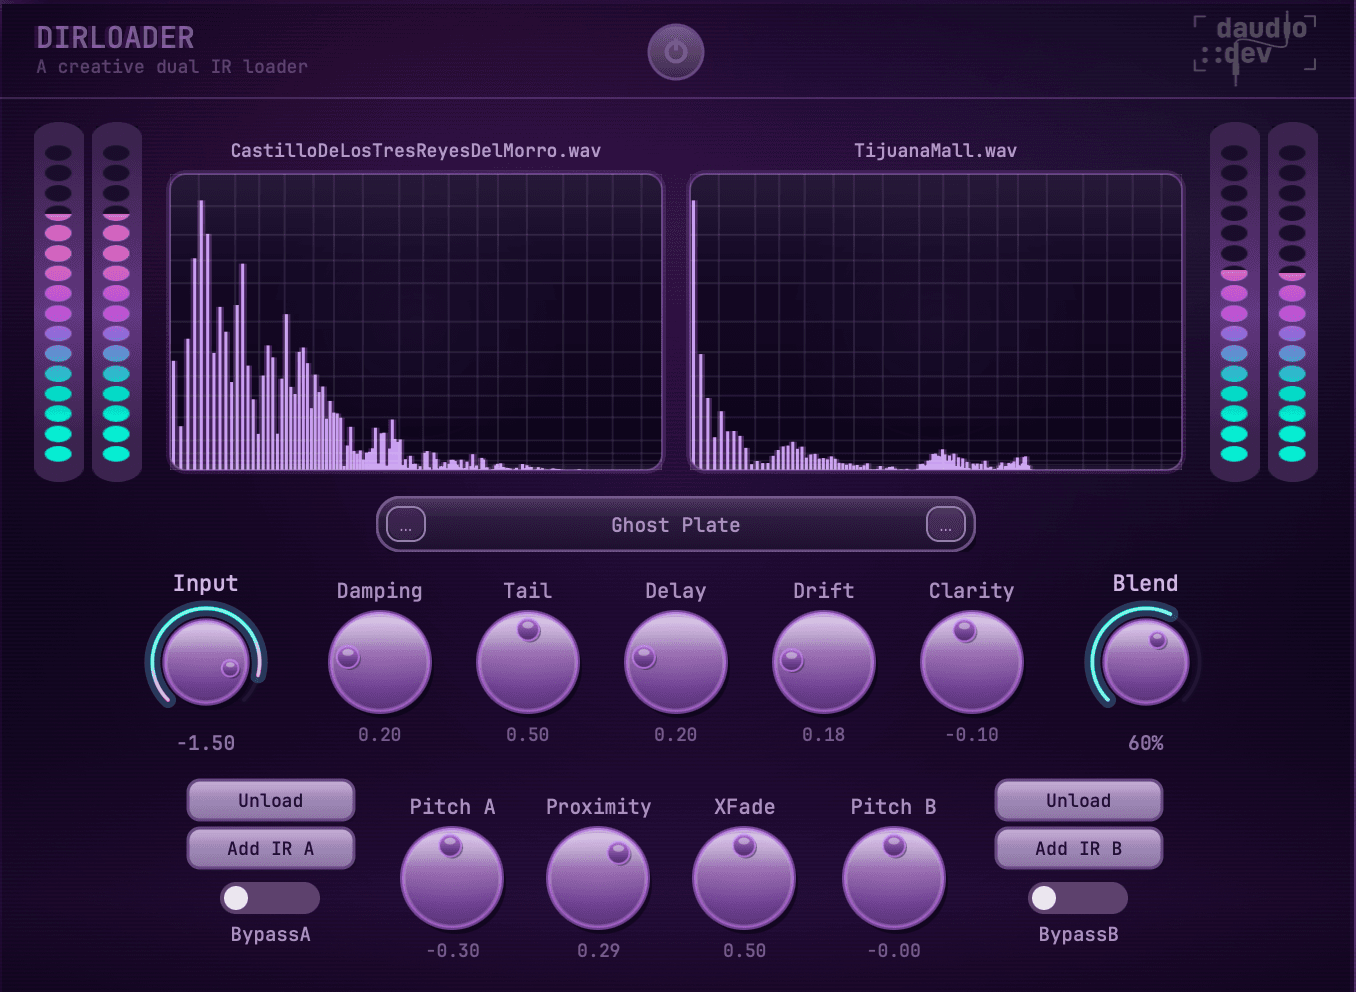1356x992 pixels.
Task: Unload impulse response A
Action: coord(271,801)
